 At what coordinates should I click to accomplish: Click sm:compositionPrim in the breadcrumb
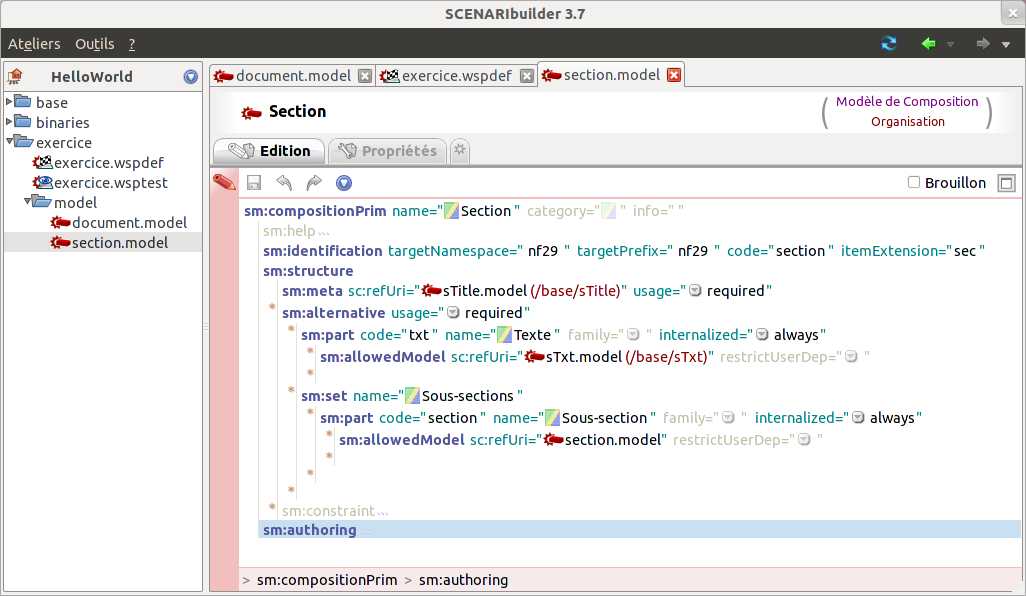pos(327,580)
